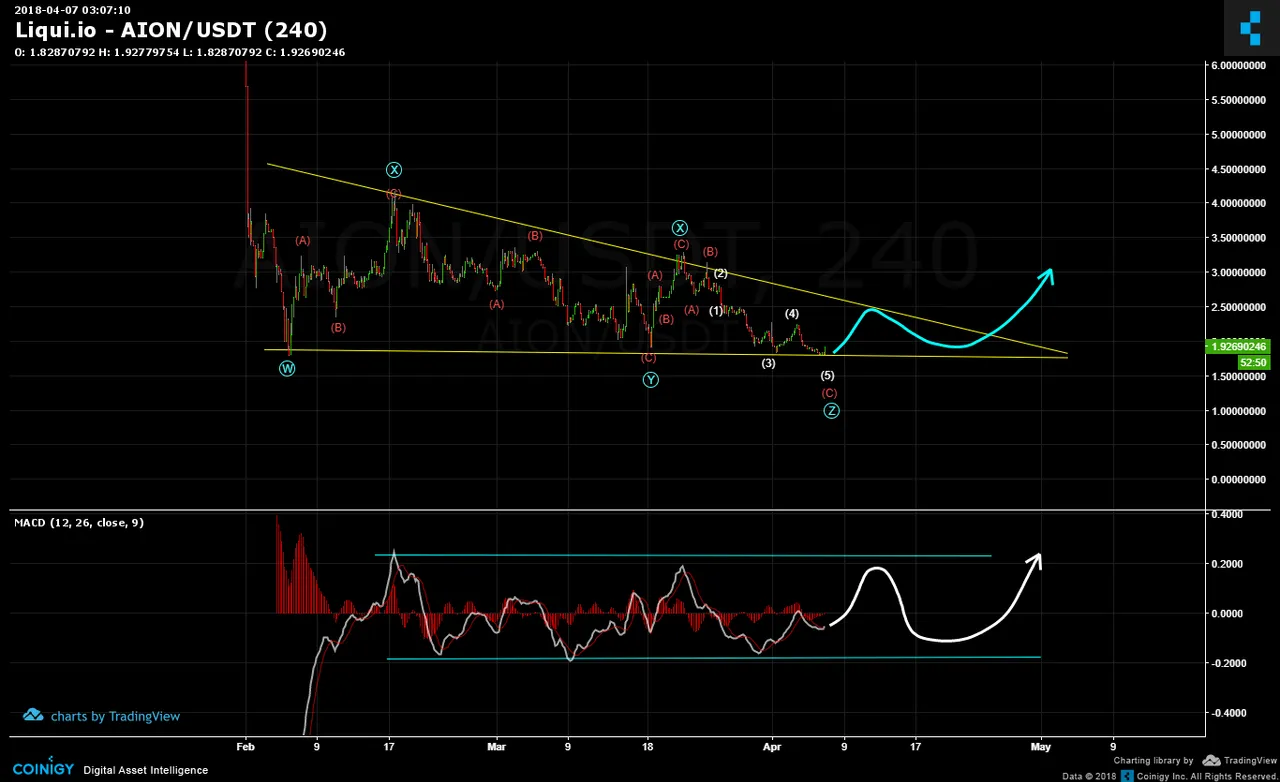Click the candle countdown label 52:50
1280x782 pixels.
pos(1254,362)
